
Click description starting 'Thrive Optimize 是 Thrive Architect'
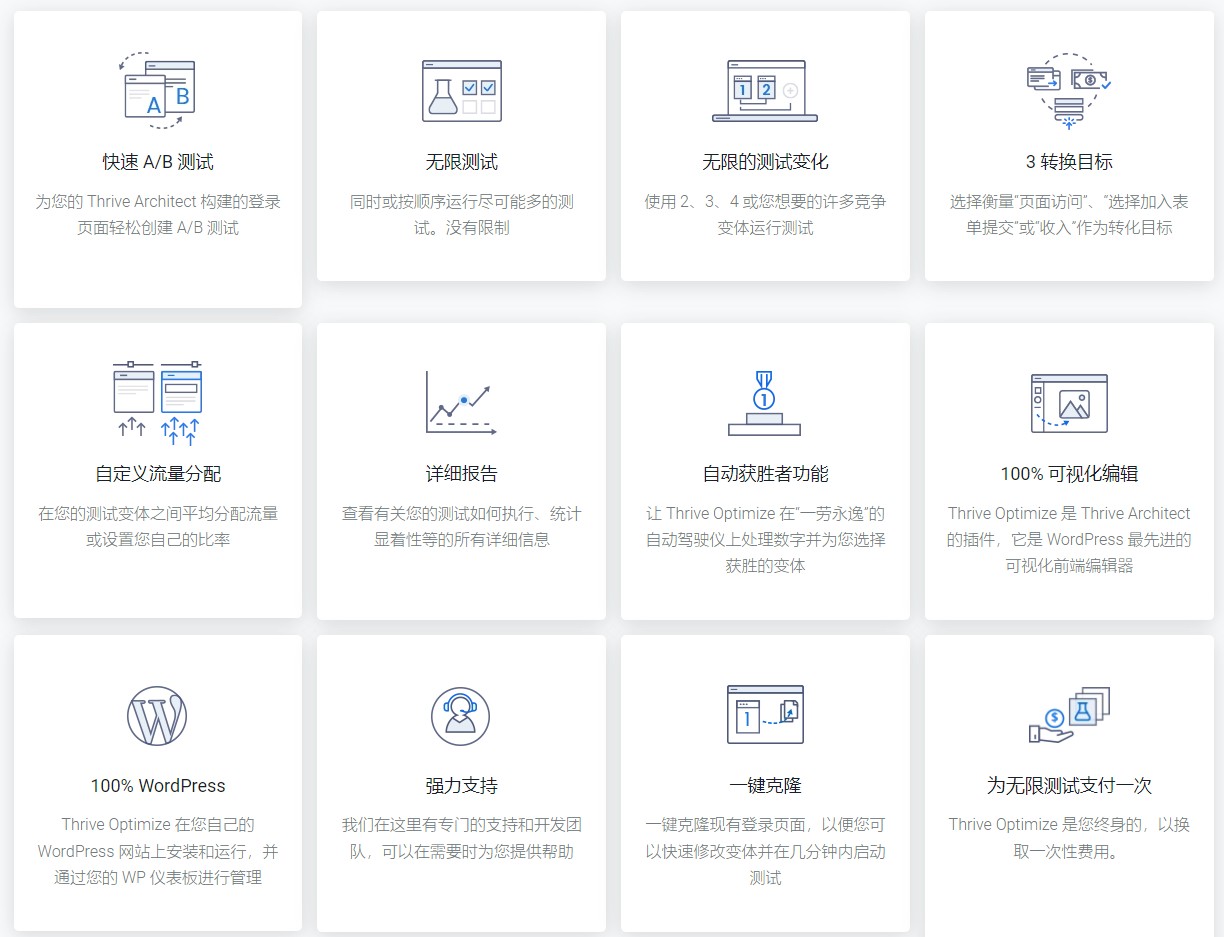tap(1069, 540)
